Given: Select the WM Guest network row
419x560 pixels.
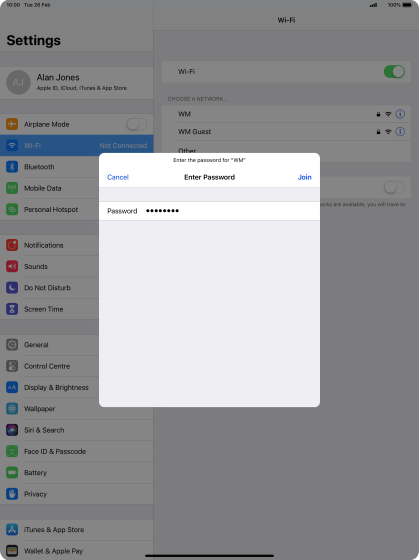Looking at the screenshot, I should (x=286, y=131).
